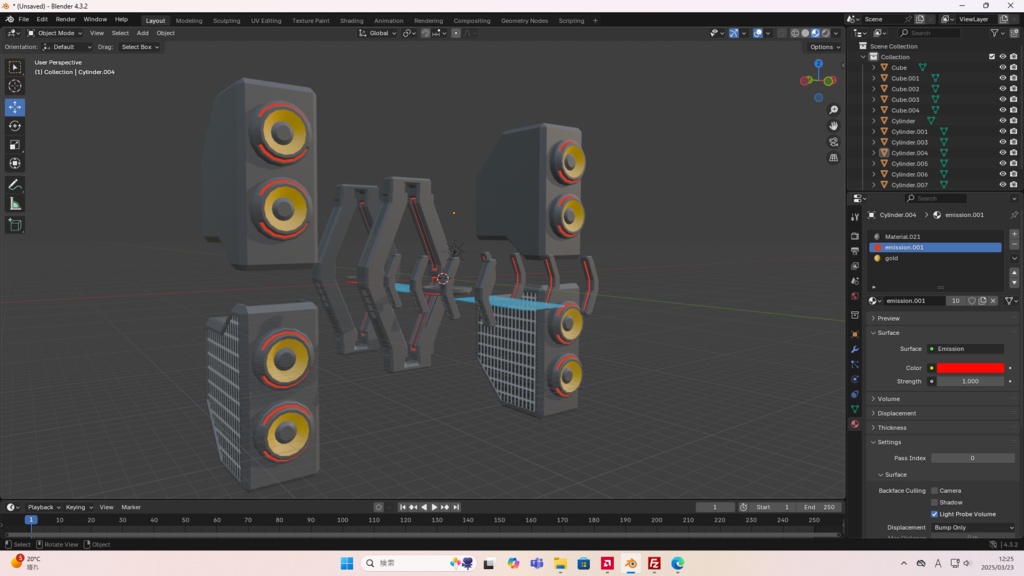1024x576 pixels.
Task: Open the red emission Color swatch
Action: click(970, 368)
